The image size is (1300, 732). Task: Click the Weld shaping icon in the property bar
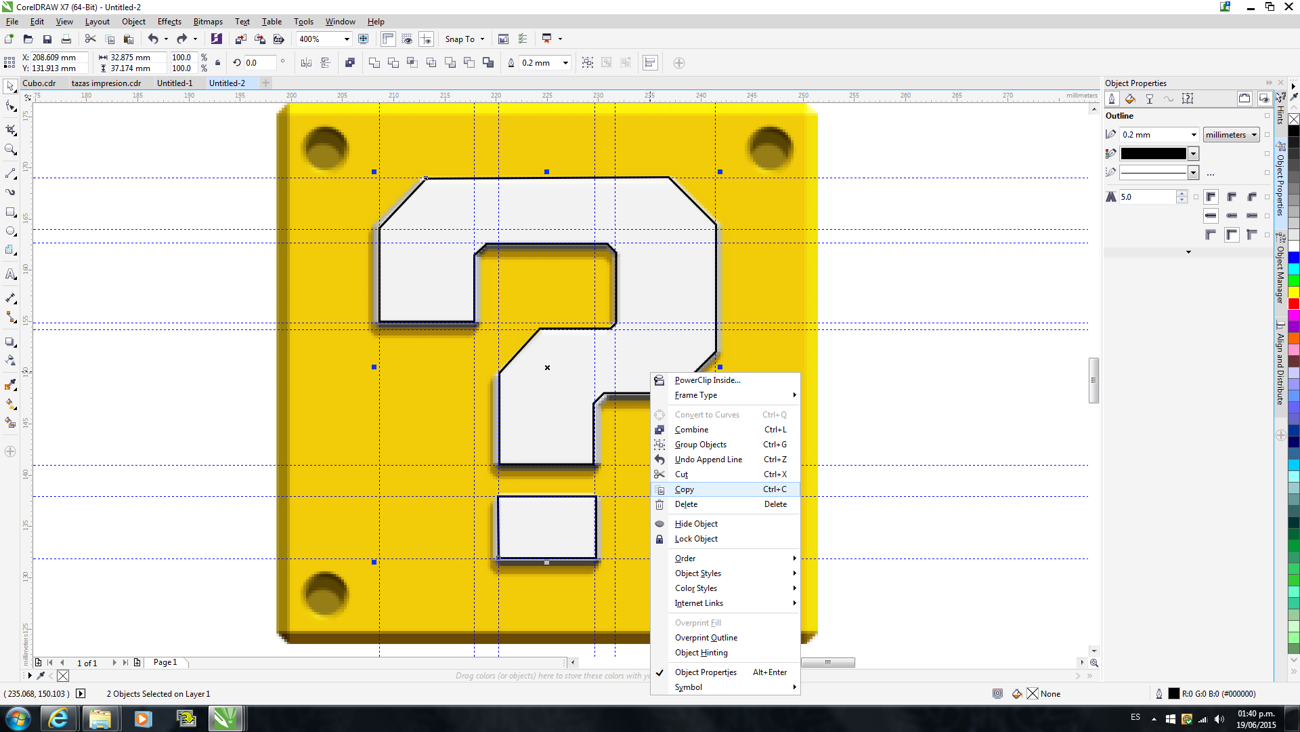pyautogui.click(x=375, y=63)
